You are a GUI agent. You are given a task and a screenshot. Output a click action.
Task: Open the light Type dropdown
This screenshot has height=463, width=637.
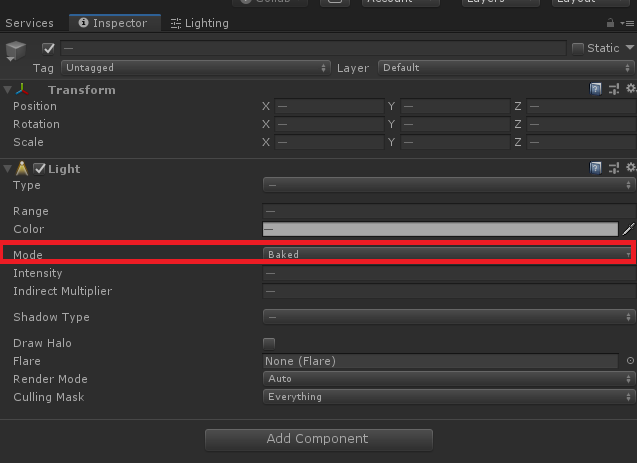pyautogui.click(x=449, y=185)
